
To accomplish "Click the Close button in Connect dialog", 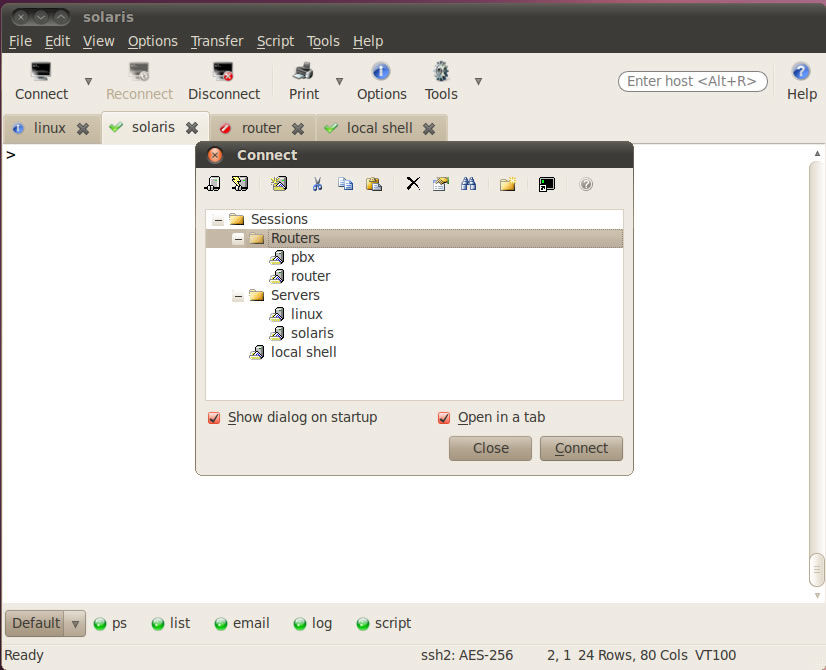I will 490,448.
